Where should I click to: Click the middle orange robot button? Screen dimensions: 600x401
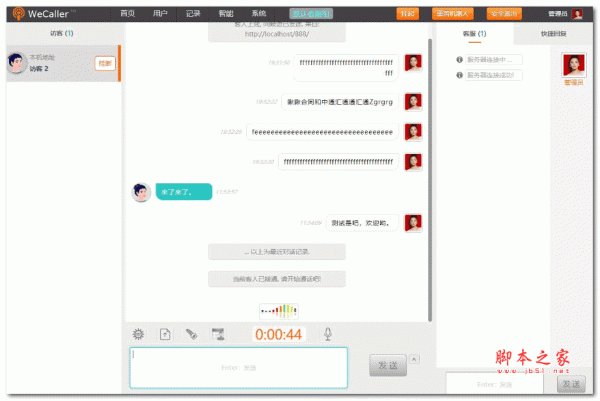pyautogui.click(x=453, y=14)
